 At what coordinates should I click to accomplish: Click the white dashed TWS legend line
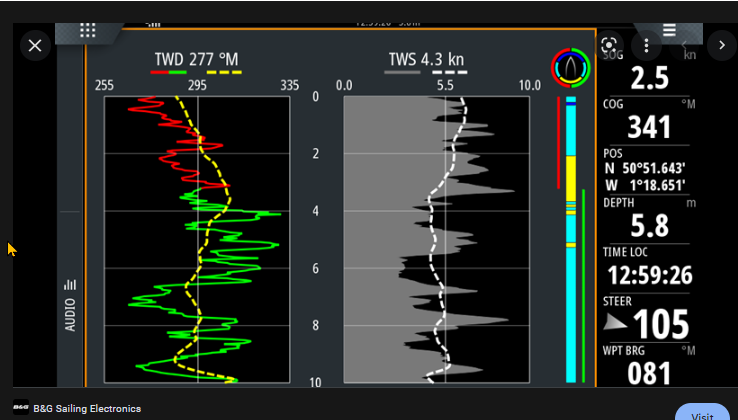point(450,73)
